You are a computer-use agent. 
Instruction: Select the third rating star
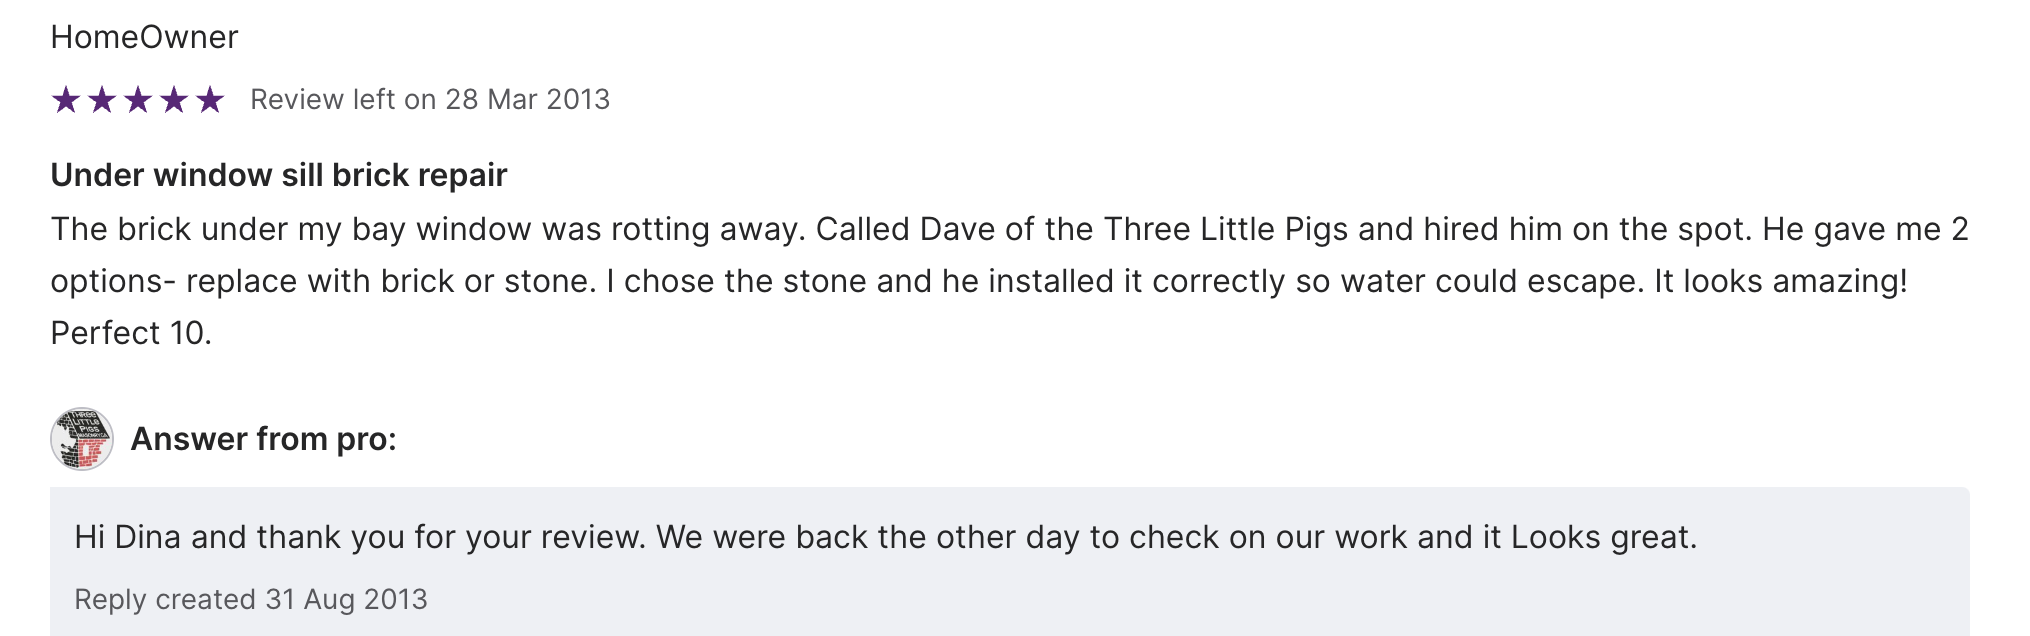(138, 100)
